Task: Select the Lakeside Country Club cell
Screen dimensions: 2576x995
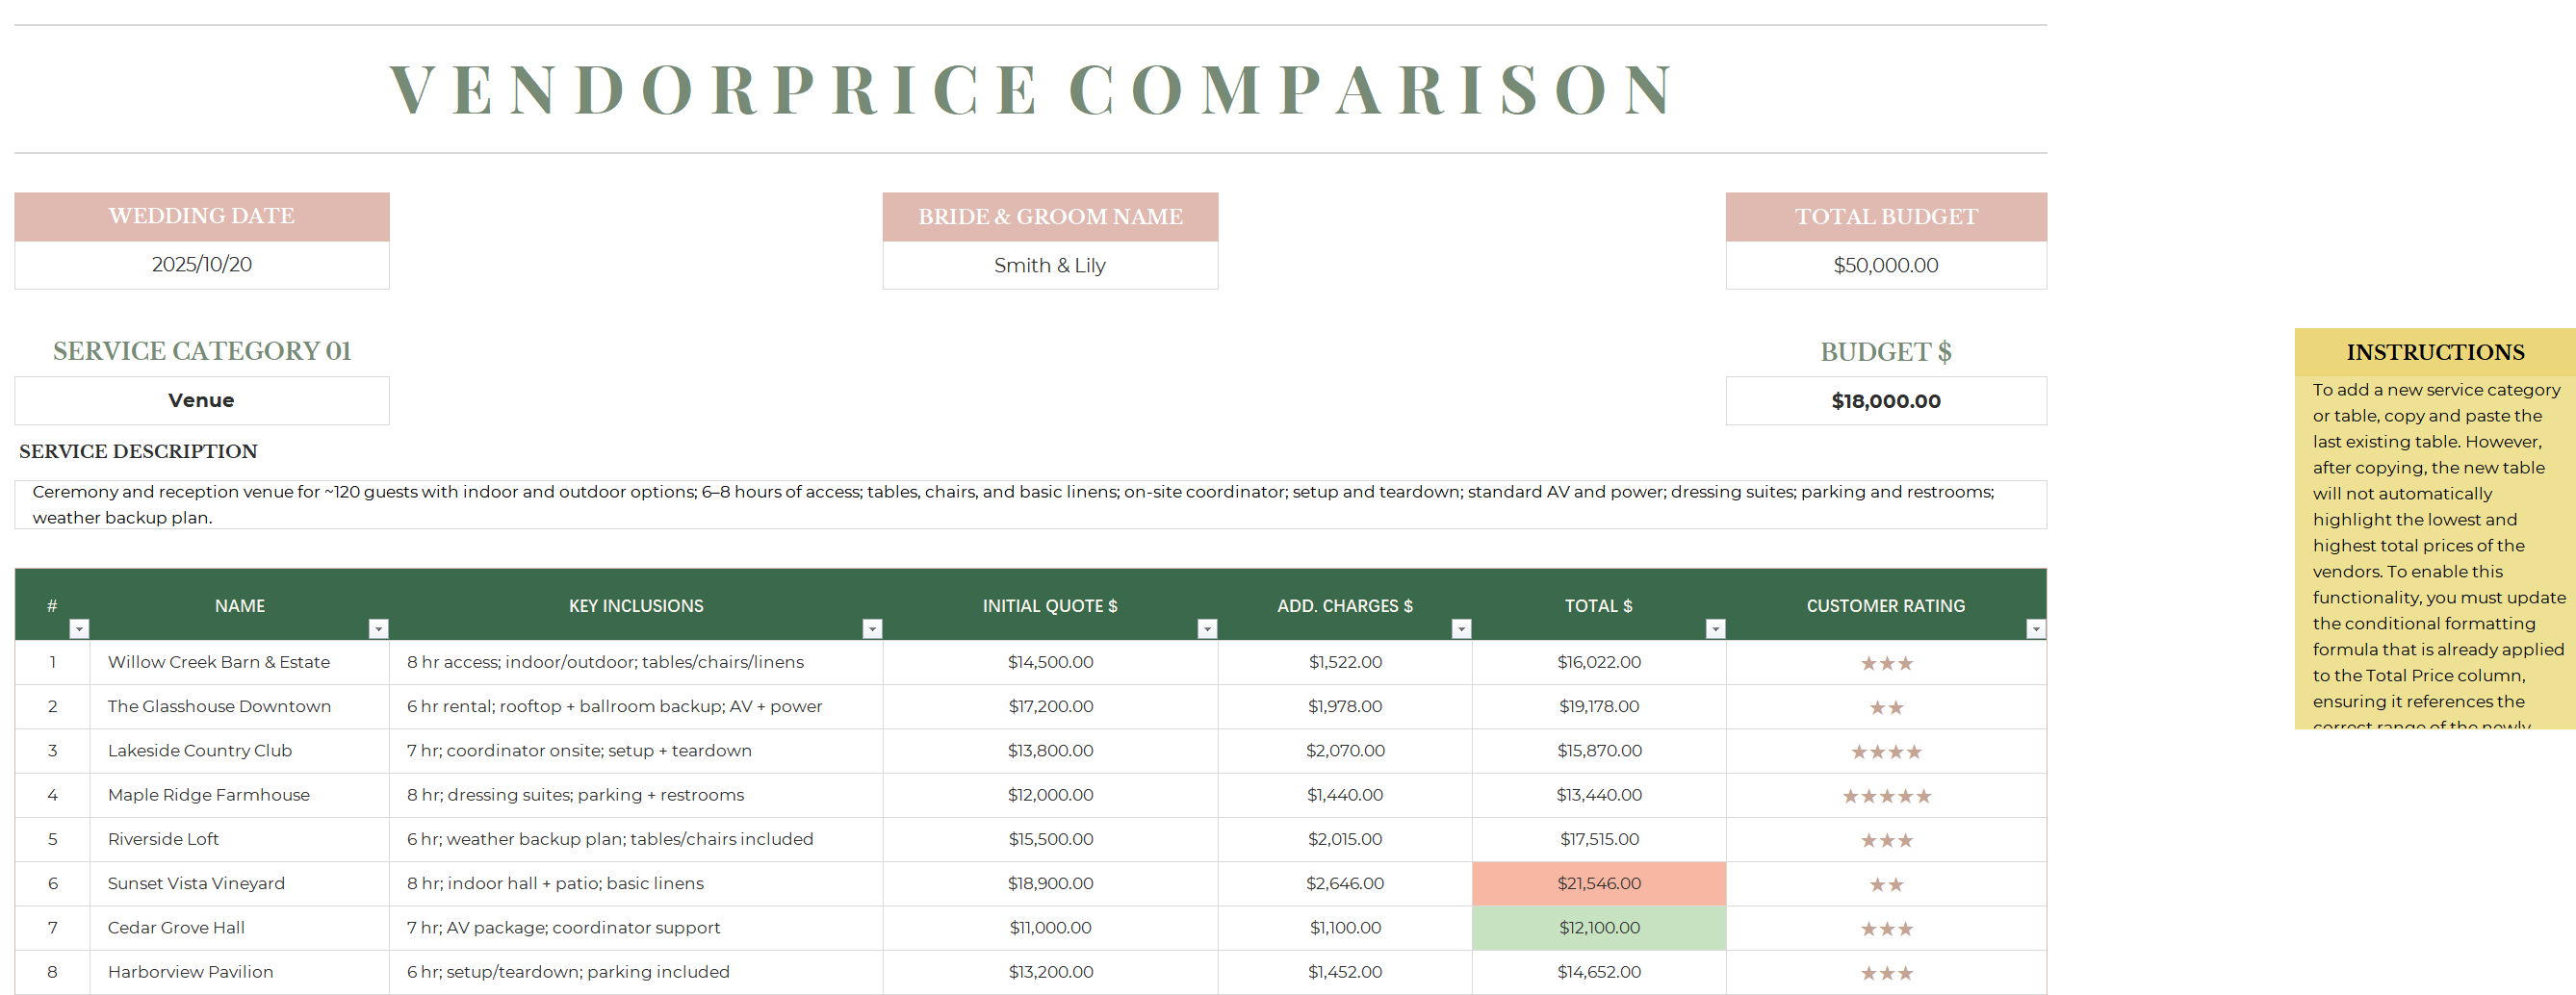Action: (x=239, y=750)
